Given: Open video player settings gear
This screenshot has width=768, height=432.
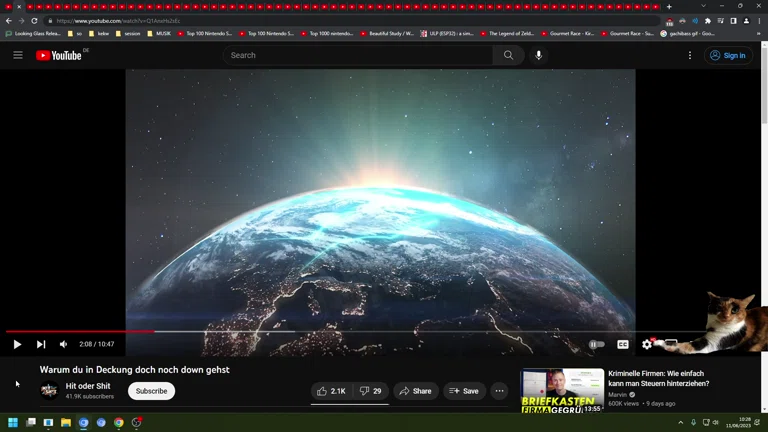Looking at the screenshot, I should [647, 344].
